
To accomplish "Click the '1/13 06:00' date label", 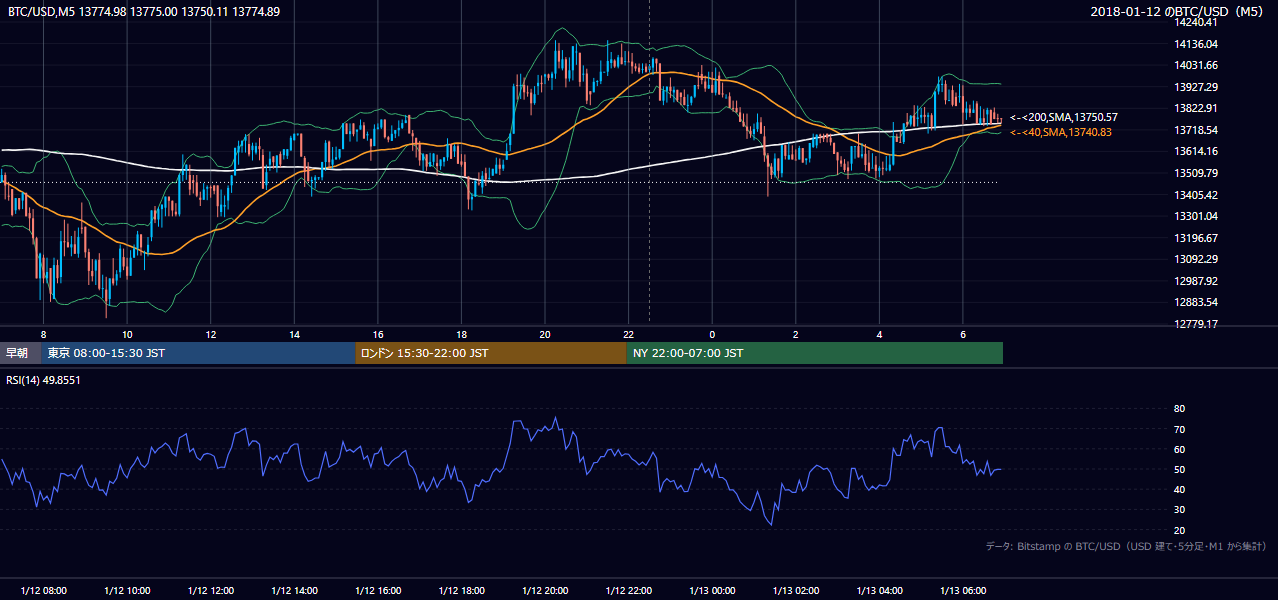I will point(962,591).
